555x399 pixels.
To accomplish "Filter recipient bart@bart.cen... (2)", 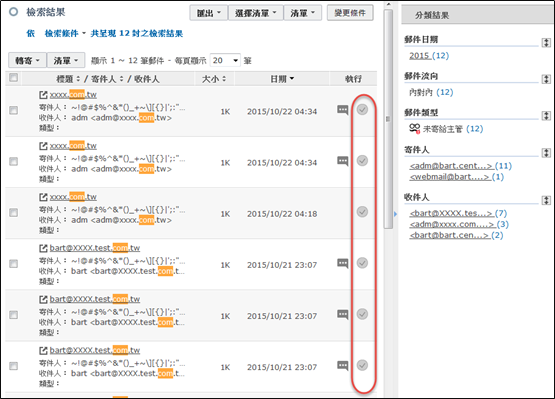I will click(456, 235).
